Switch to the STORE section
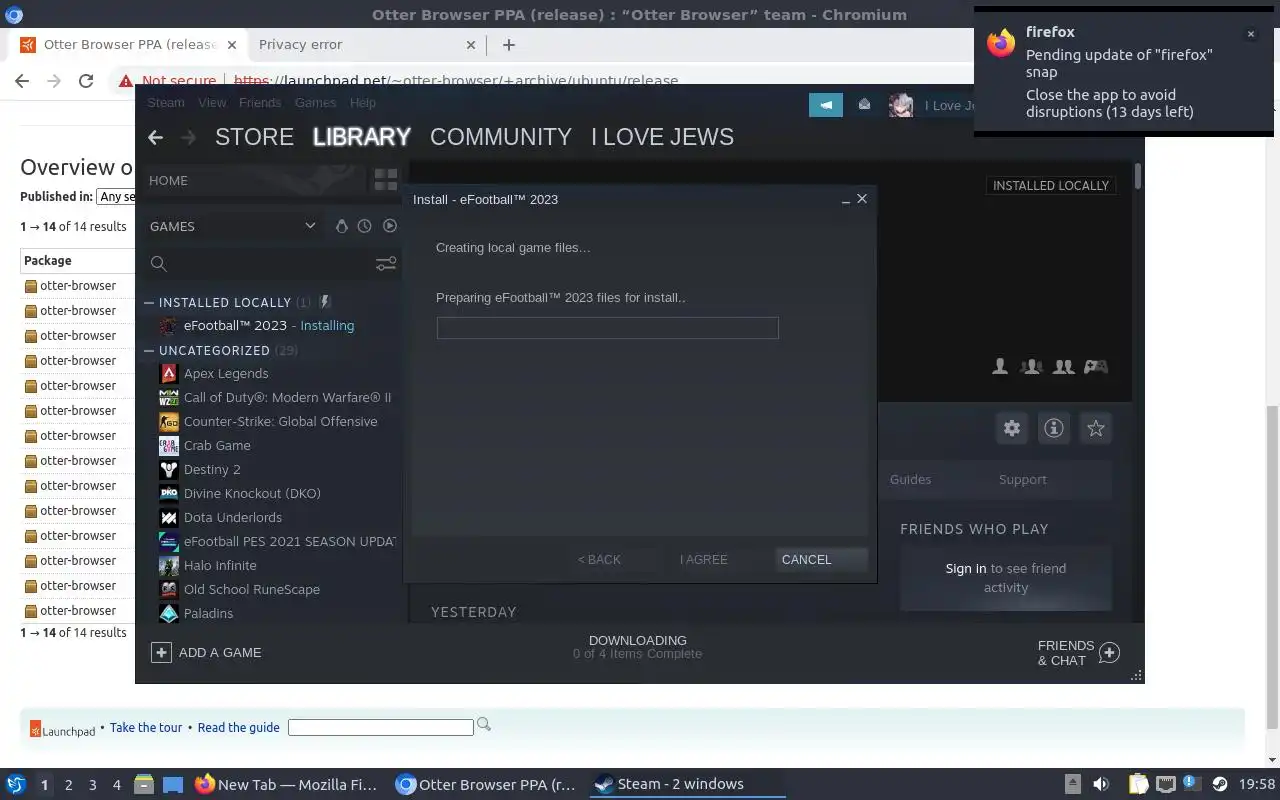The height and width of the screenshot is (800, 1280). [254, 137]
